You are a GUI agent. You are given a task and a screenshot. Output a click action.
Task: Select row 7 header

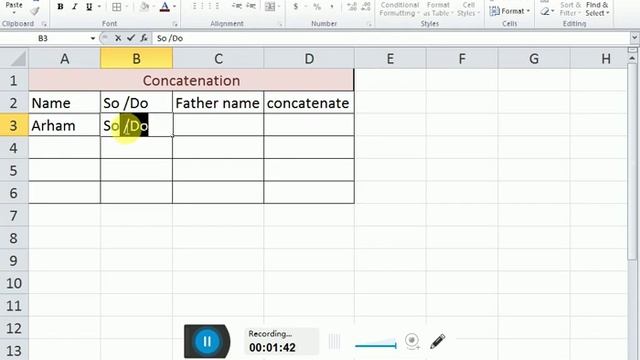coord(14,216)
